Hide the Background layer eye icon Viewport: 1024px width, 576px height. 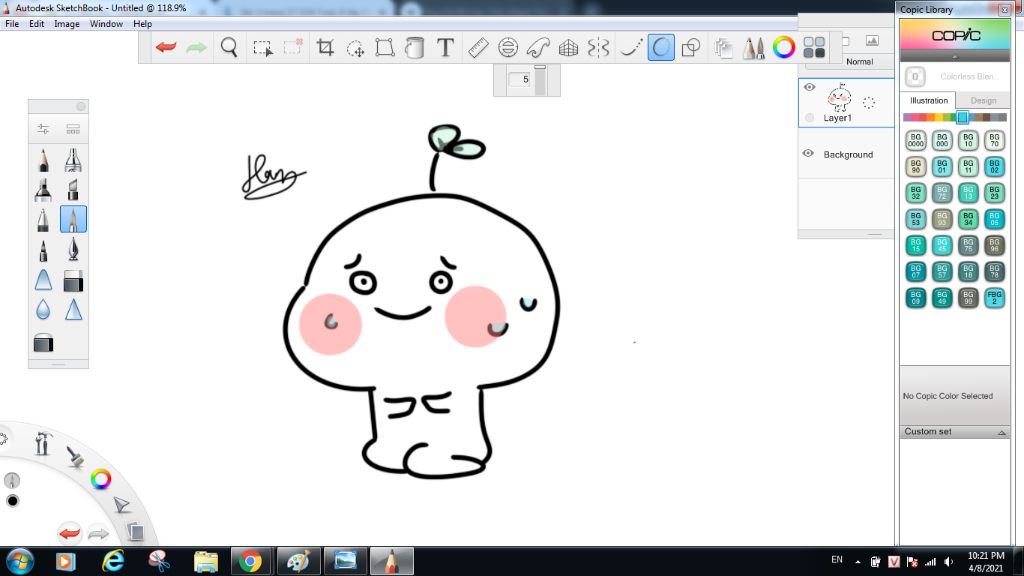point(808,153)
